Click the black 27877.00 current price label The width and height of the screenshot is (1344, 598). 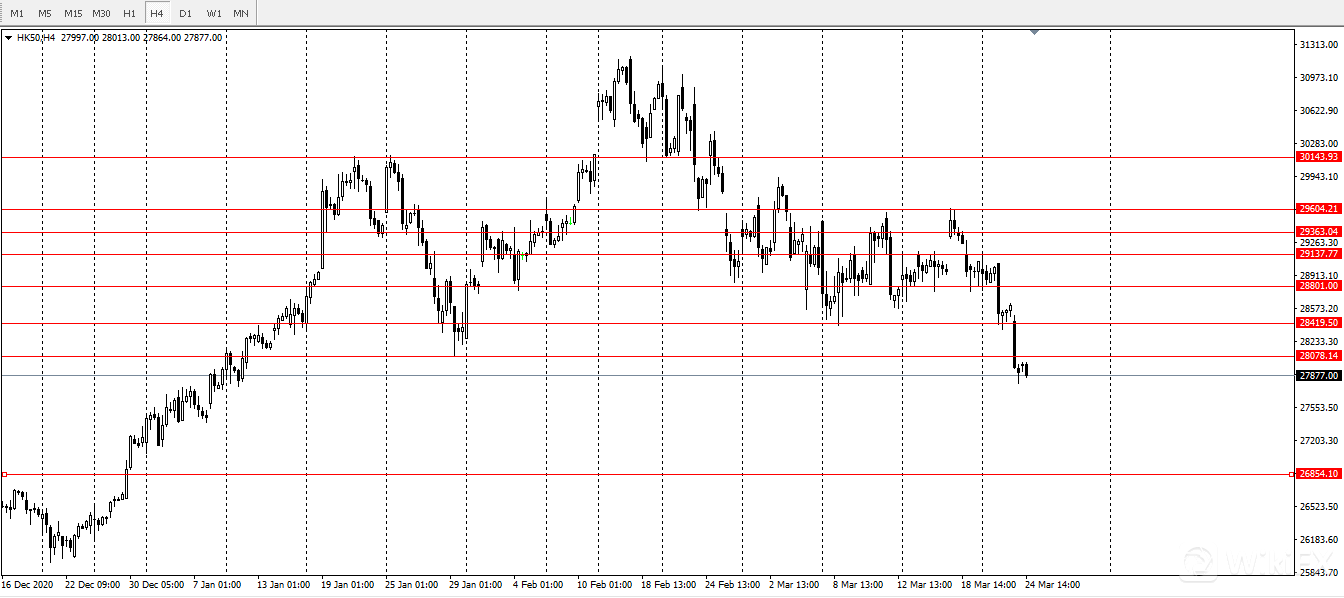click(1318, 376)
